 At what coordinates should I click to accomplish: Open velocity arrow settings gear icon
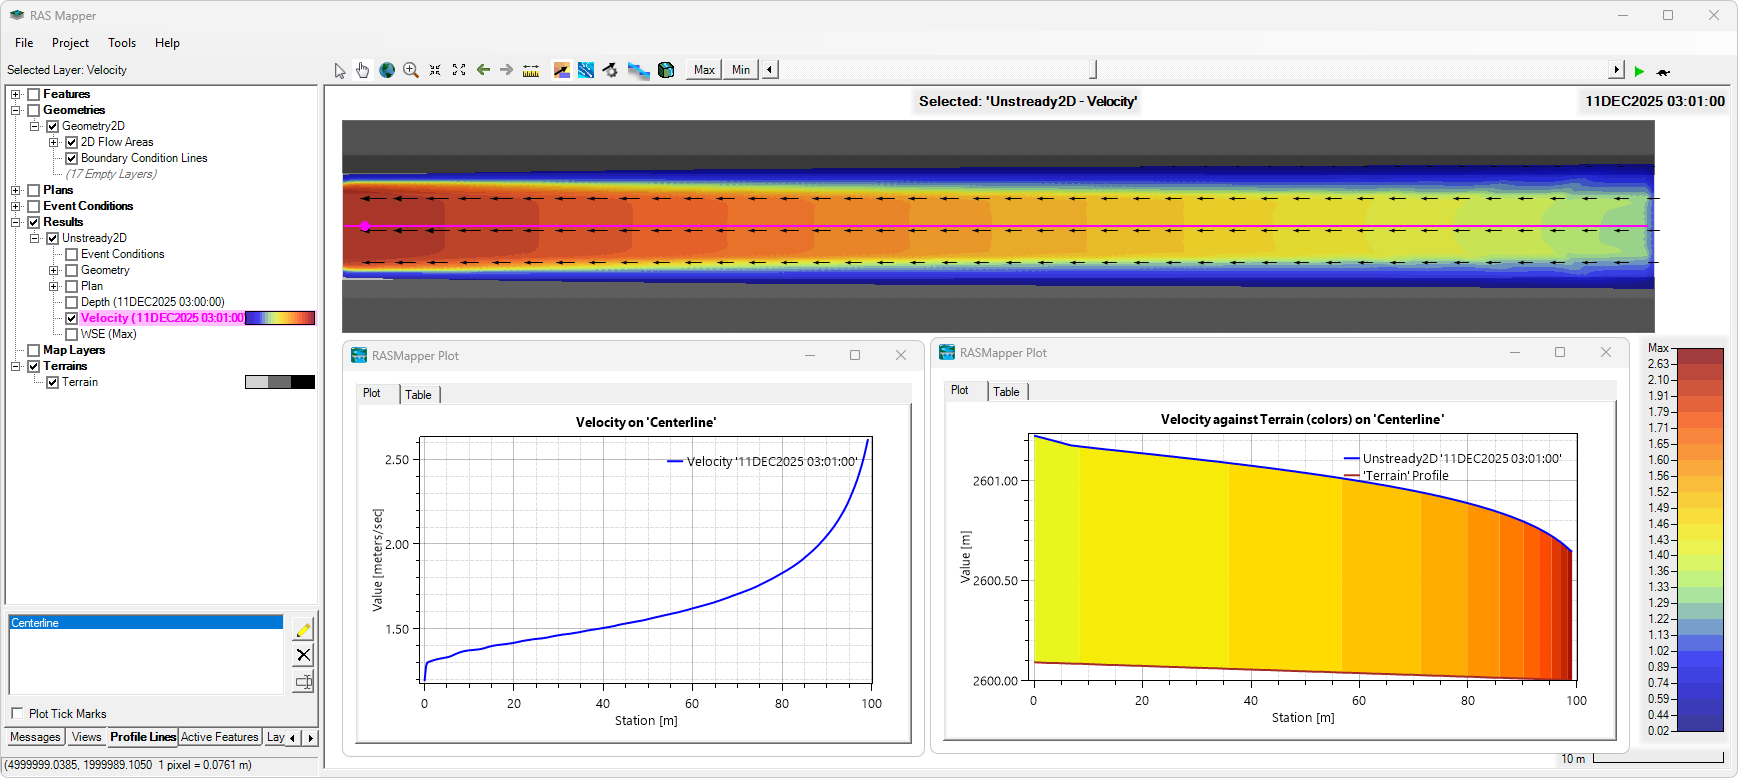(610, 70)
